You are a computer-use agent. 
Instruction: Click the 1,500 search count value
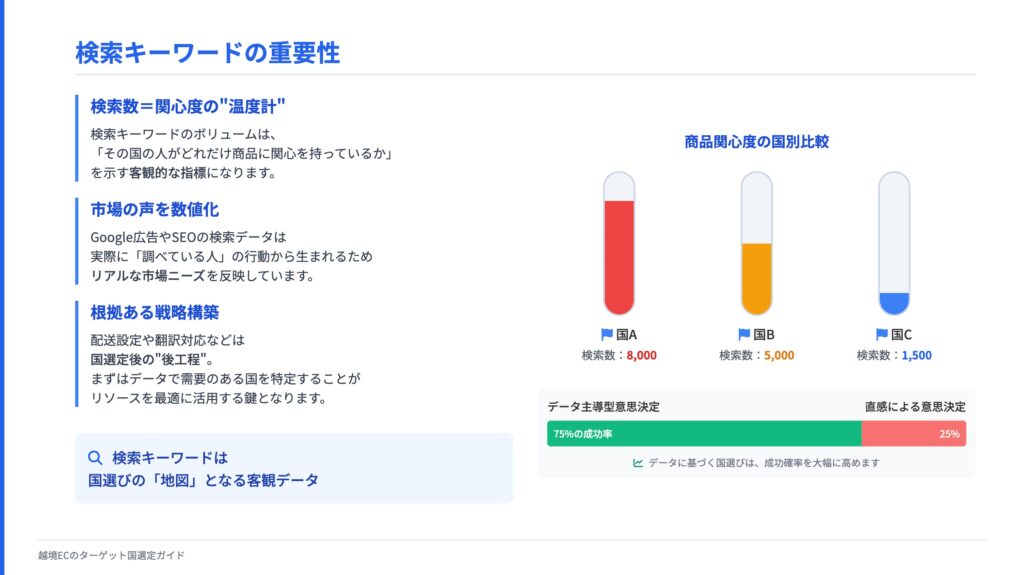[x=917, y=355]
